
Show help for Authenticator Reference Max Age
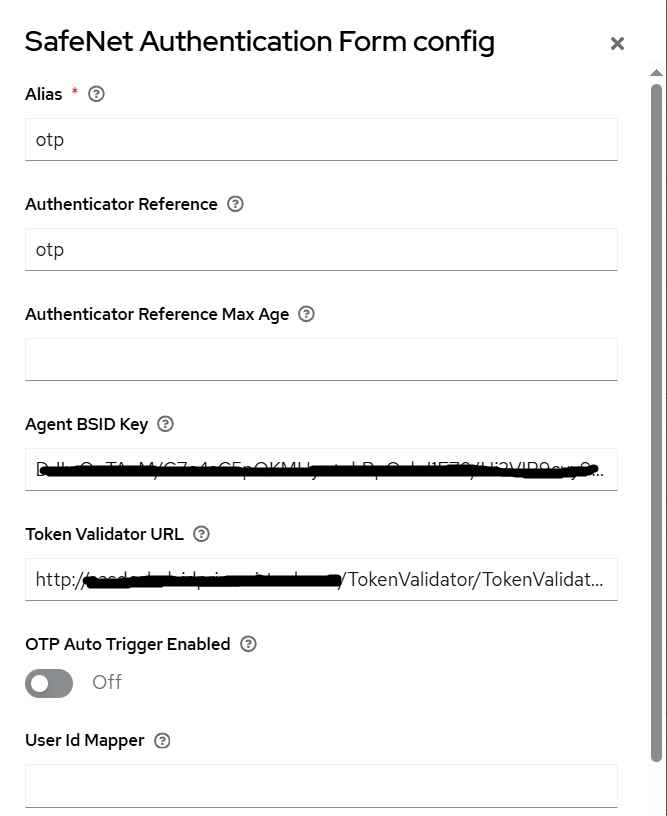click(307, 314)
